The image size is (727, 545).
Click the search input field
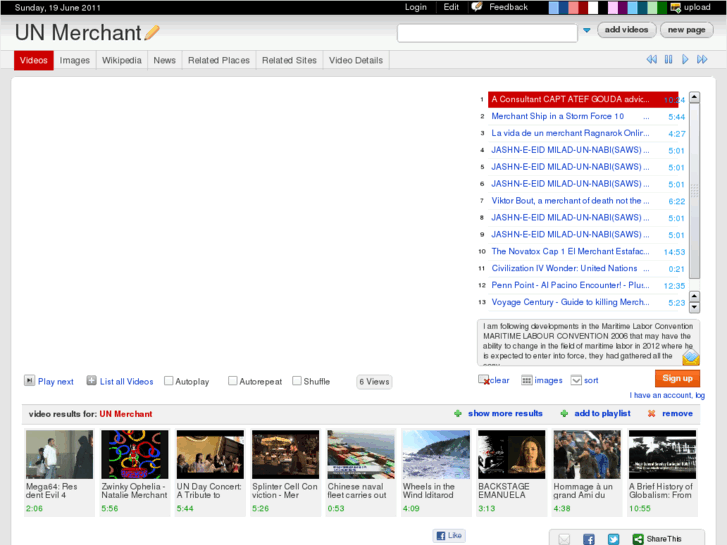click(x=487, y=33)
